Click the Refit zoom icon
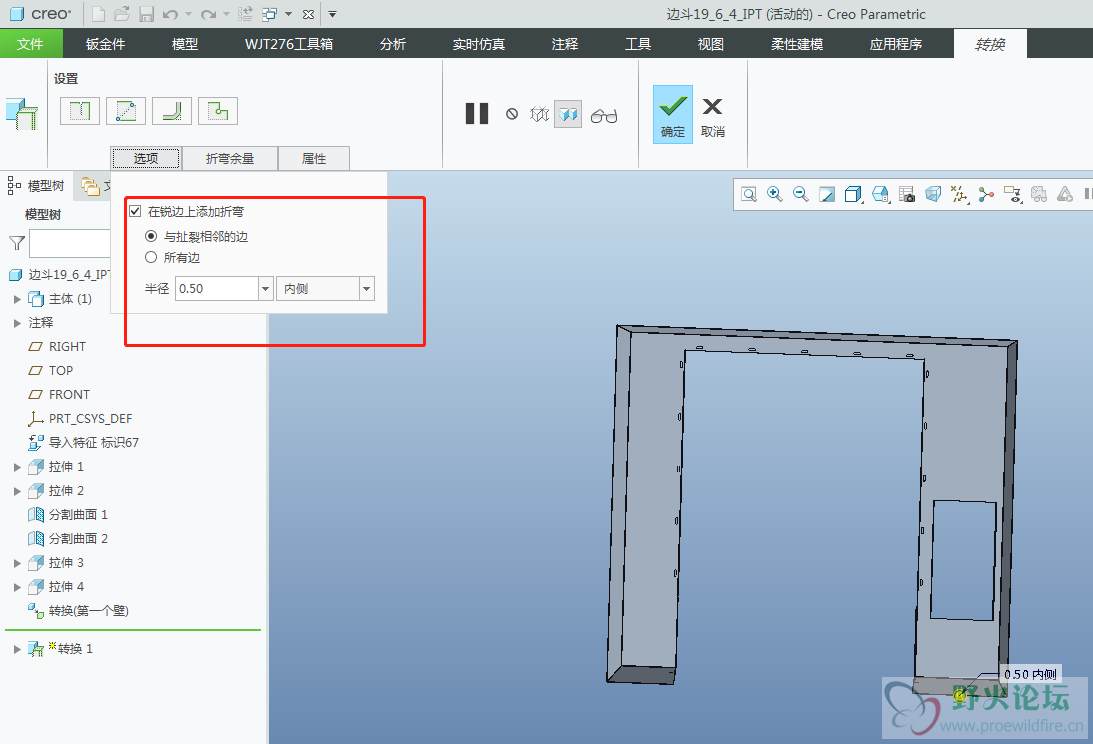Image resolution: width=1093 pixels, height=744 pixels. point(749,194)
